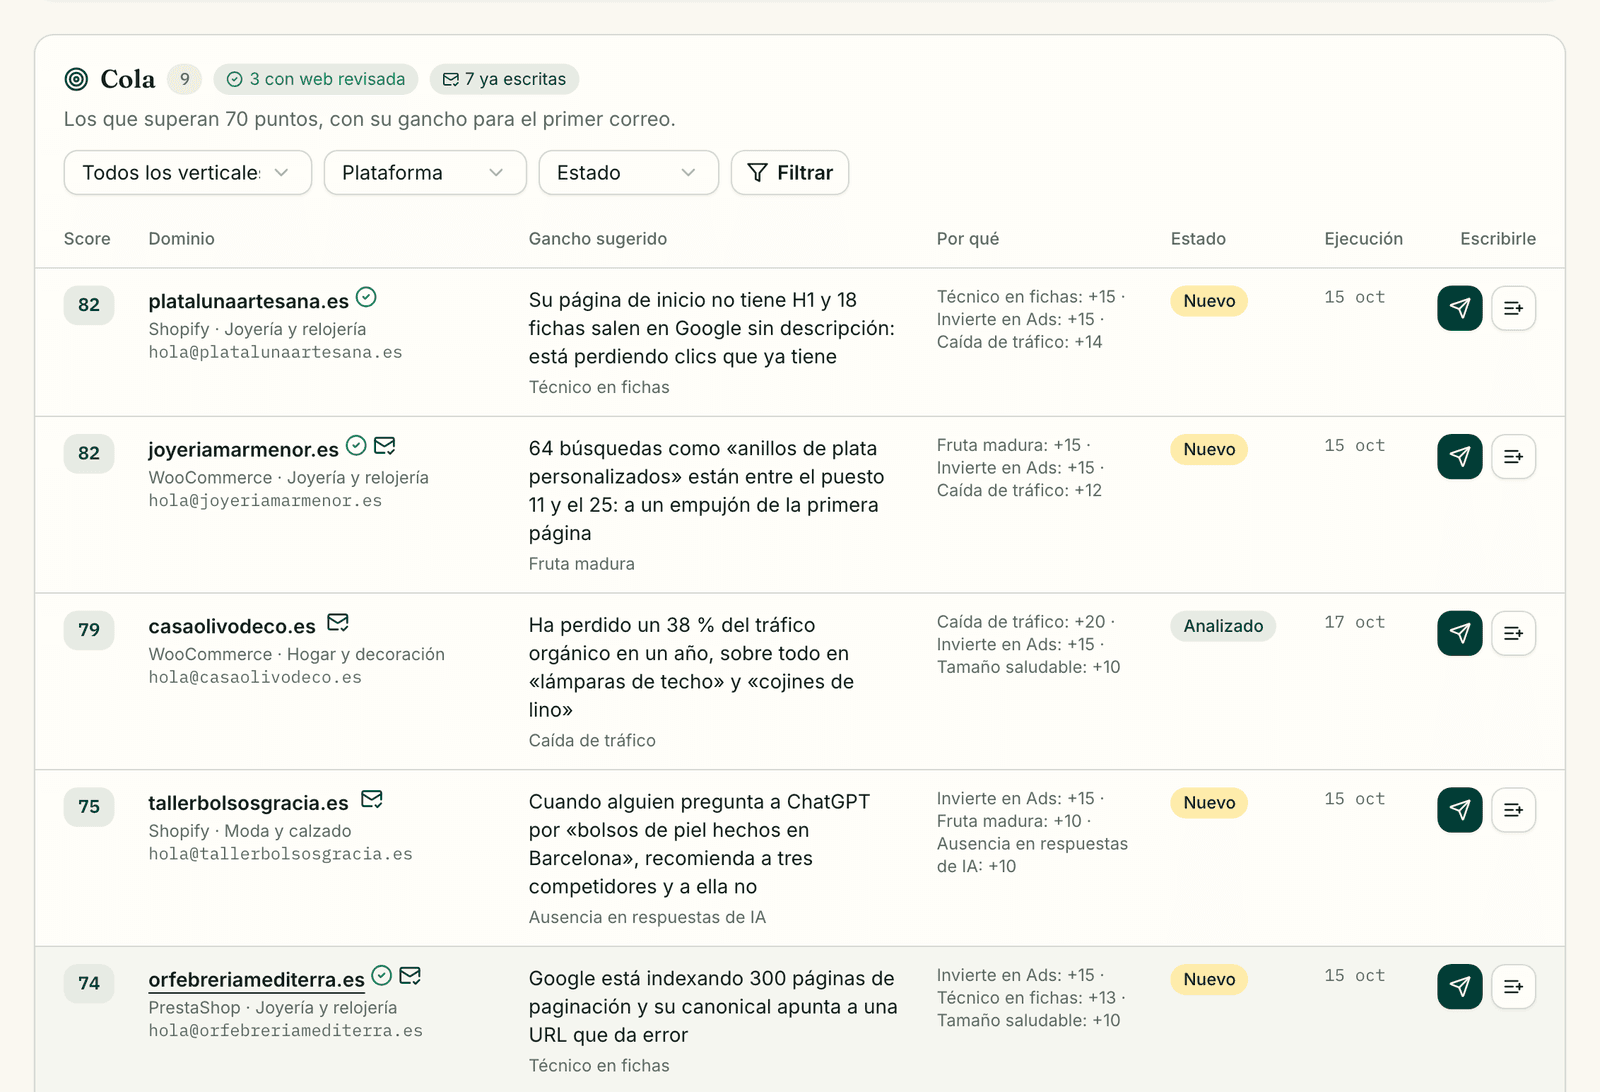Click email hola@tallerbolsosgracia.es
The height and width of the screenshot is (1092, 1600).
coord(280,854)
